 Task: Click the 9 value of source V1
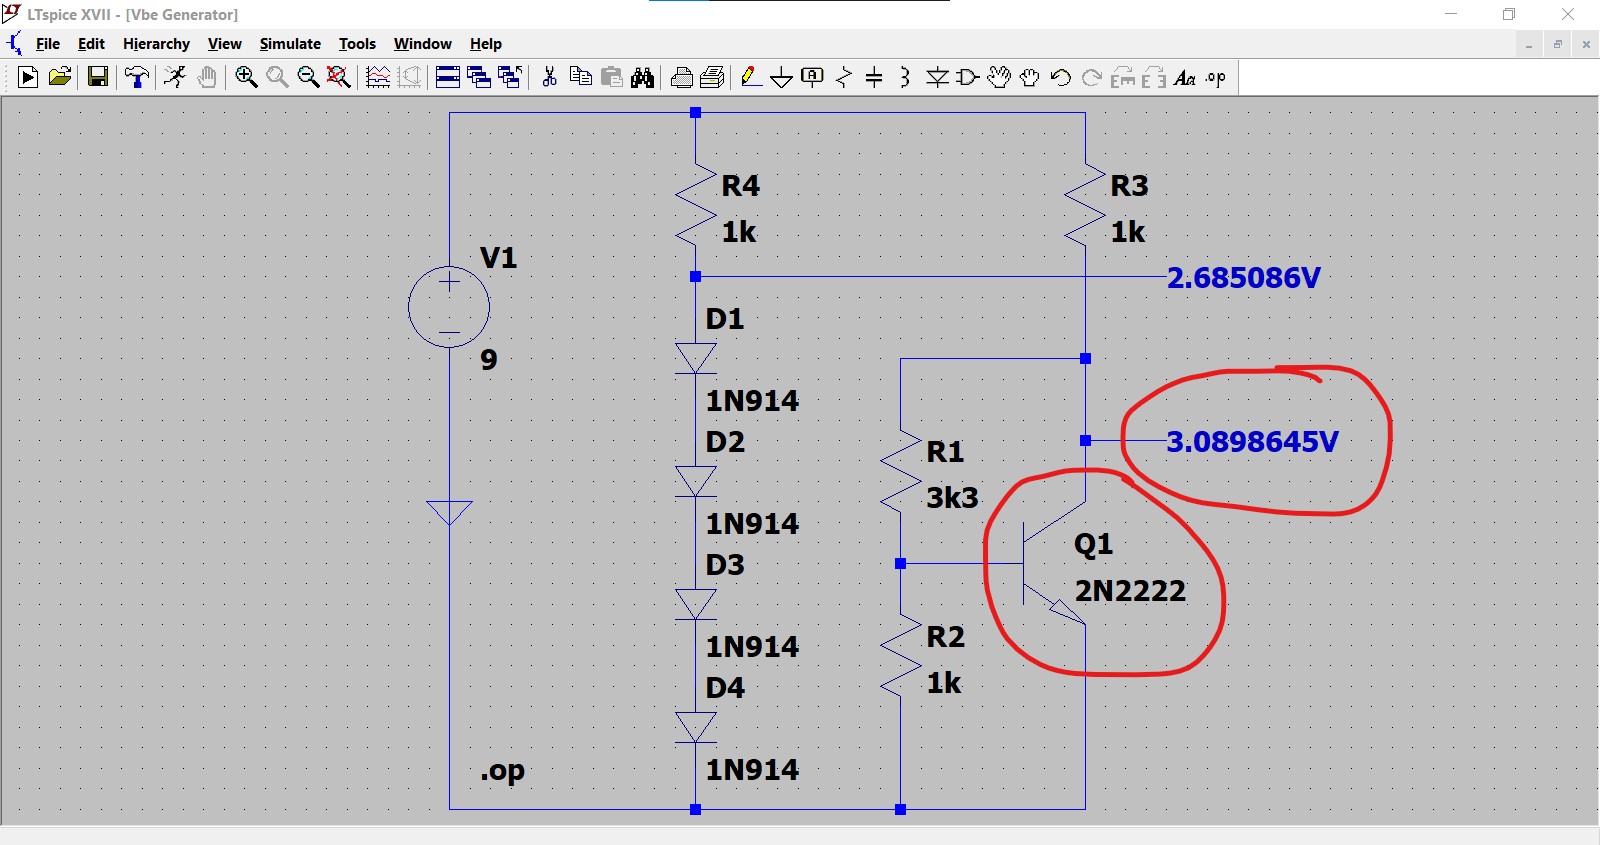click(489, 359)
